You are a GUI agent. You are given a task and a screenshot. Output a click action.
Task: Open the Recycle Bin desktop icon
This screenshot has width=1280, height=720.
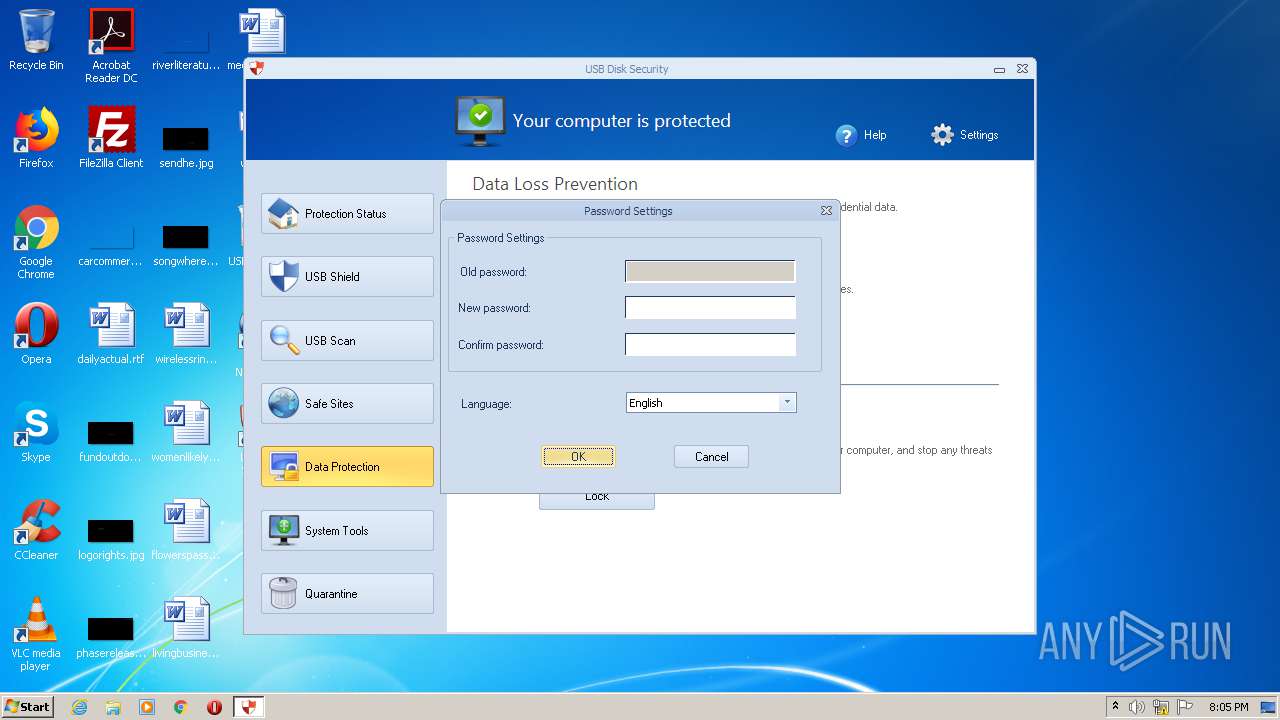[36, 40]
